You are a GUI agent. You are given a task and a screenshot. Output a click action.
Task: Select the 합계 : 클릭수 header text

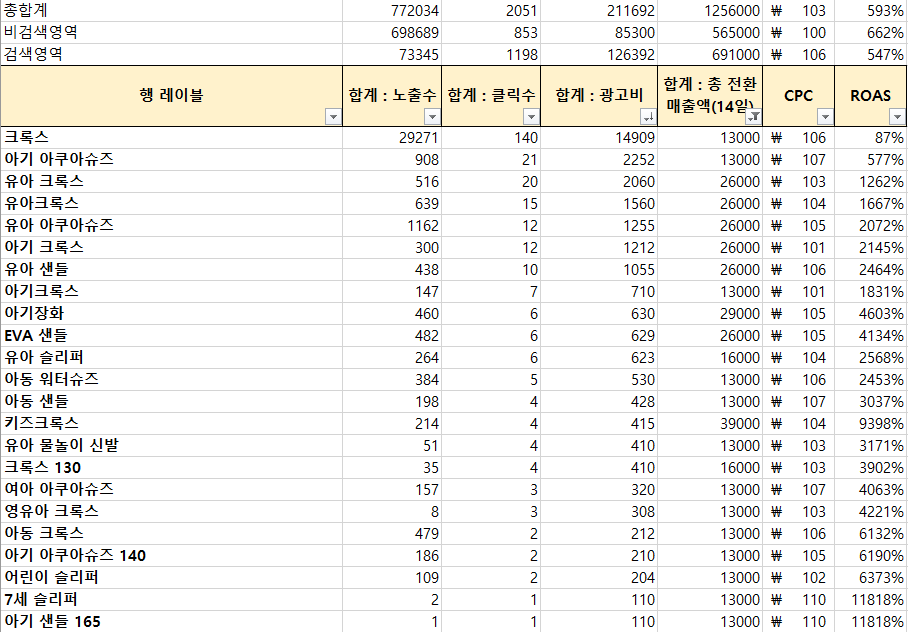[x=491, y=96]
